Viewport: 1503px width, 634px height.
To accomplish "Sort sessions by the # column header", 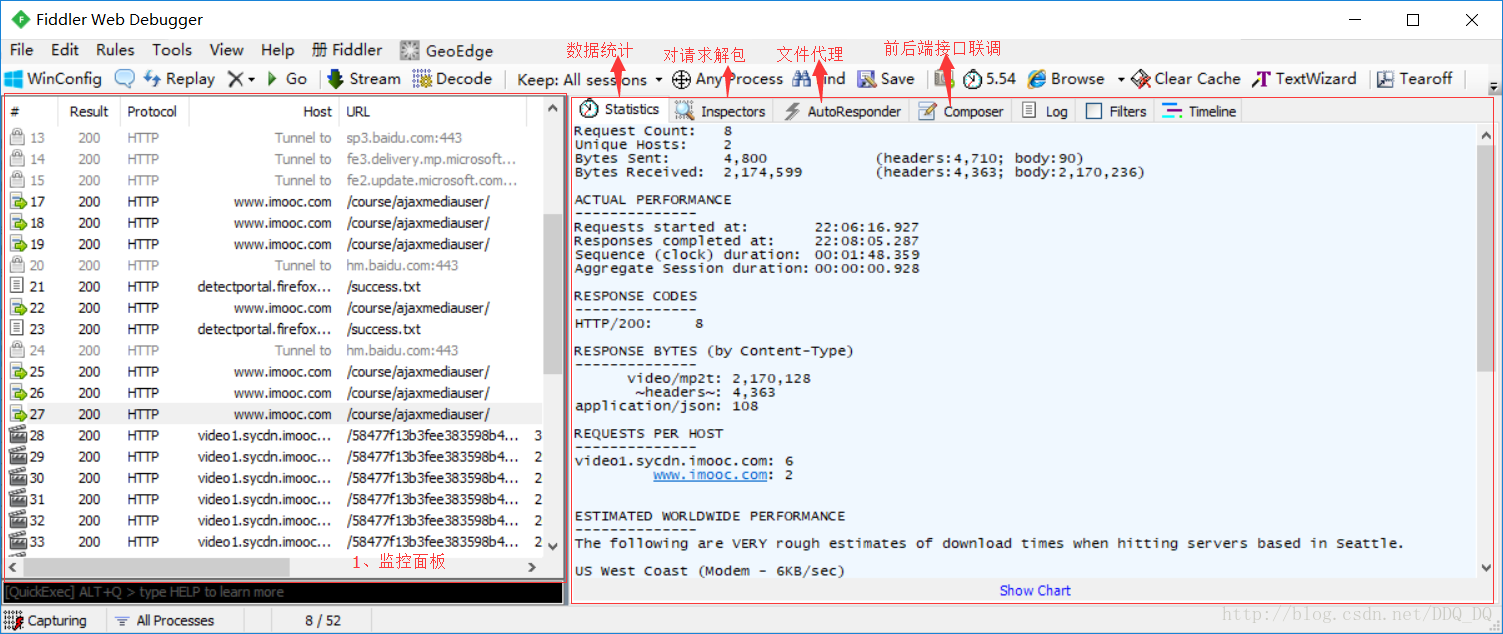I will pyautogui.click(x=31, y=112).
